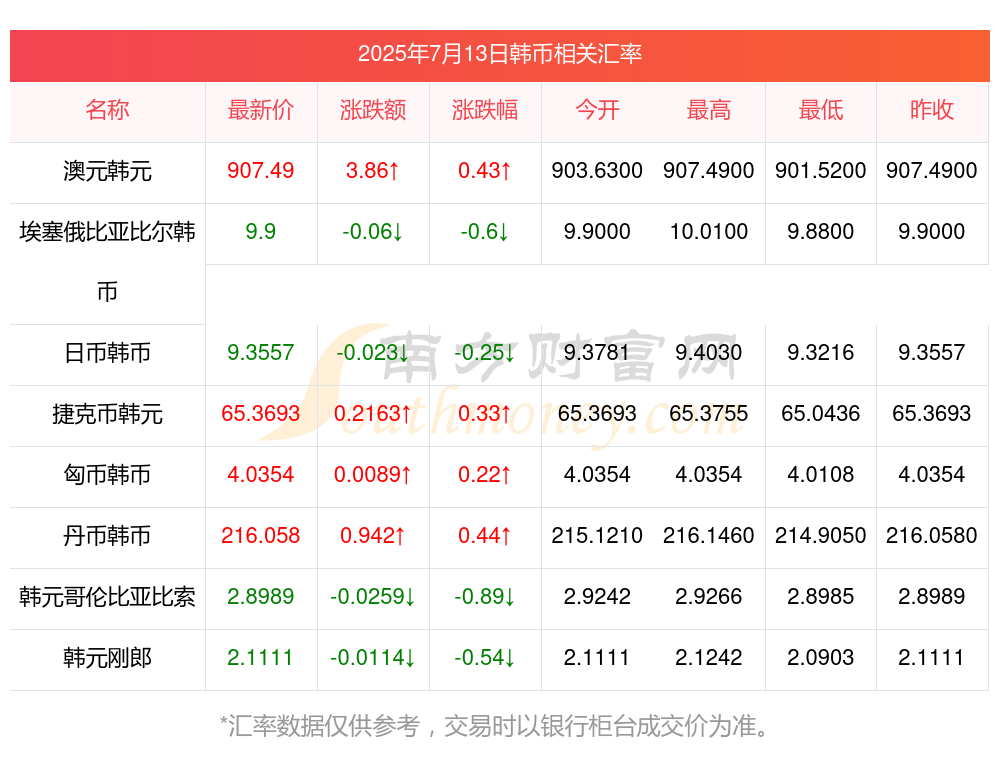Click the 捷克币韩元 row name
This screenshot has width=1000, height=757.
[x=107, y=414]
